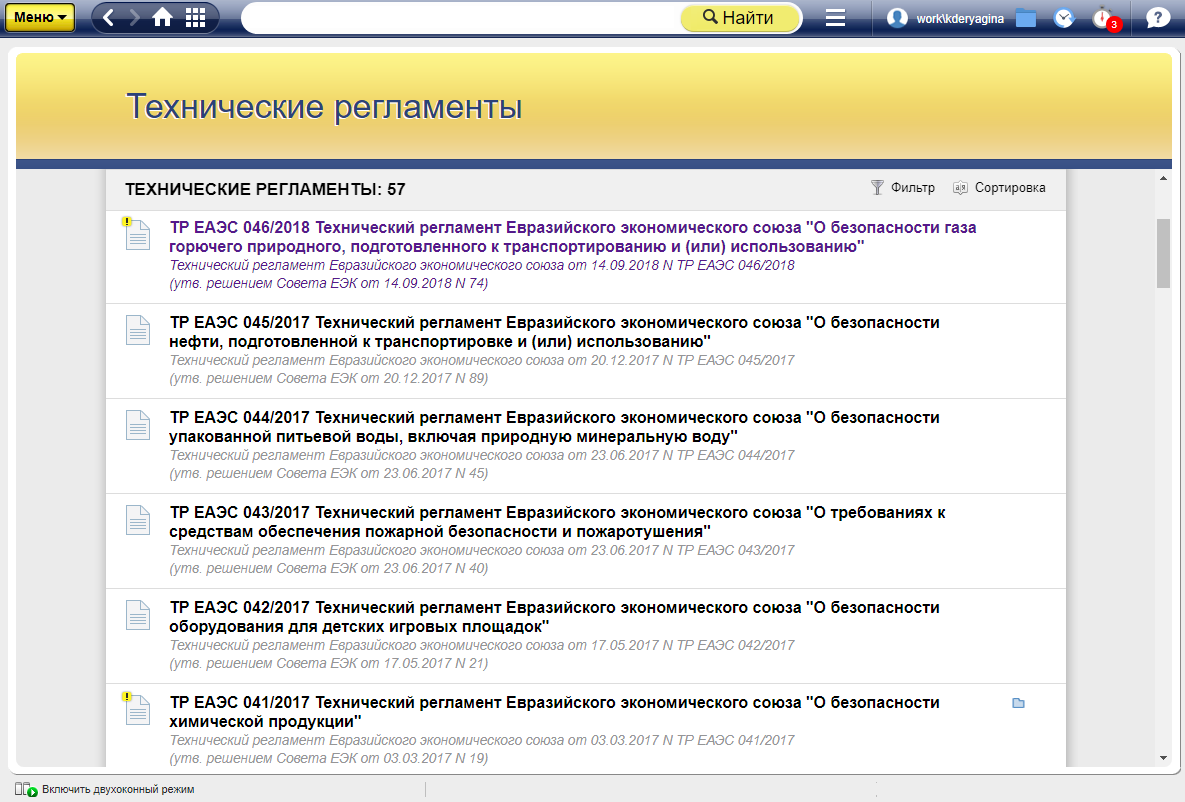
Task: Click scrollbar down arrow
Action: tap(1163, 758)
